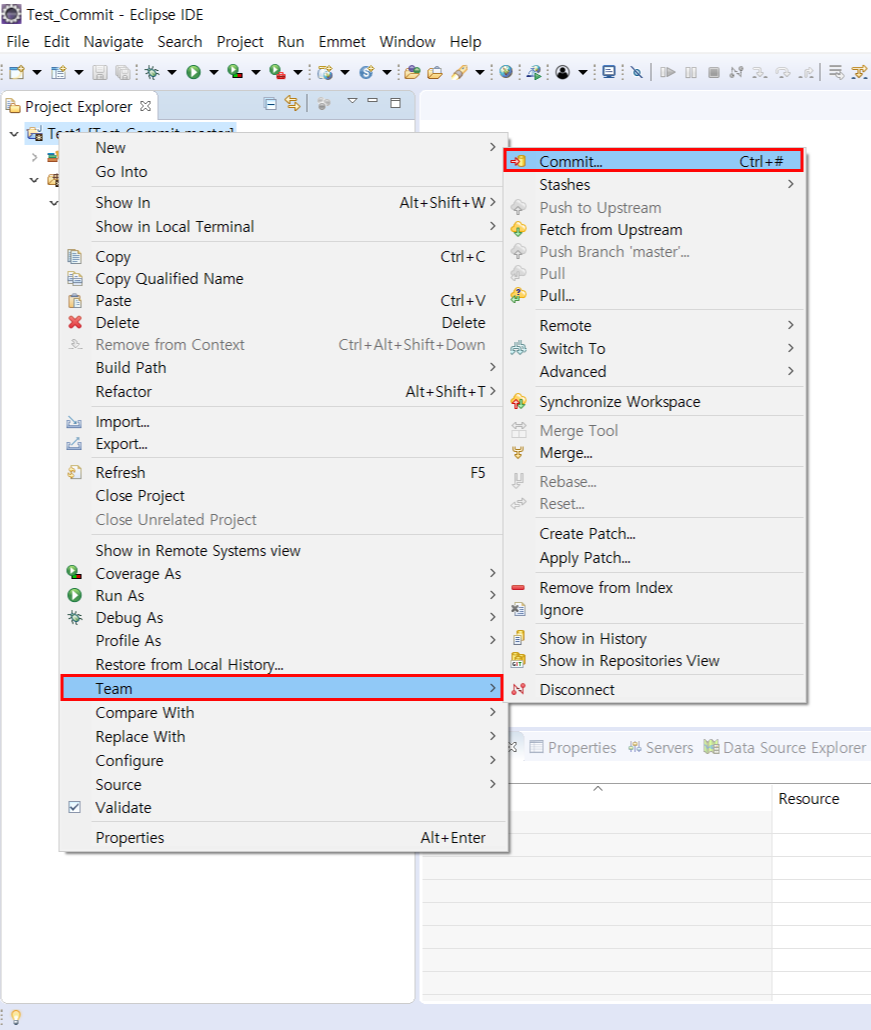871x1030 pixels.
Task: Click the Run External Tools toolbar icon
Action: (x=277, y=72)
